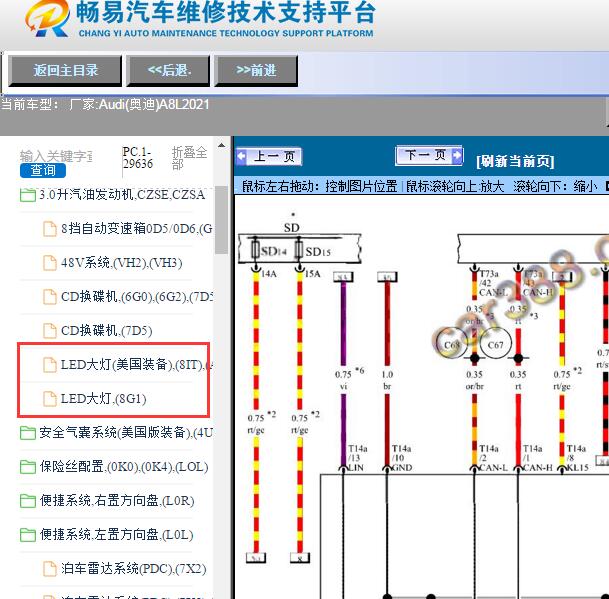
Task: Open the previous page with 上一页
Action: (269, 157)
